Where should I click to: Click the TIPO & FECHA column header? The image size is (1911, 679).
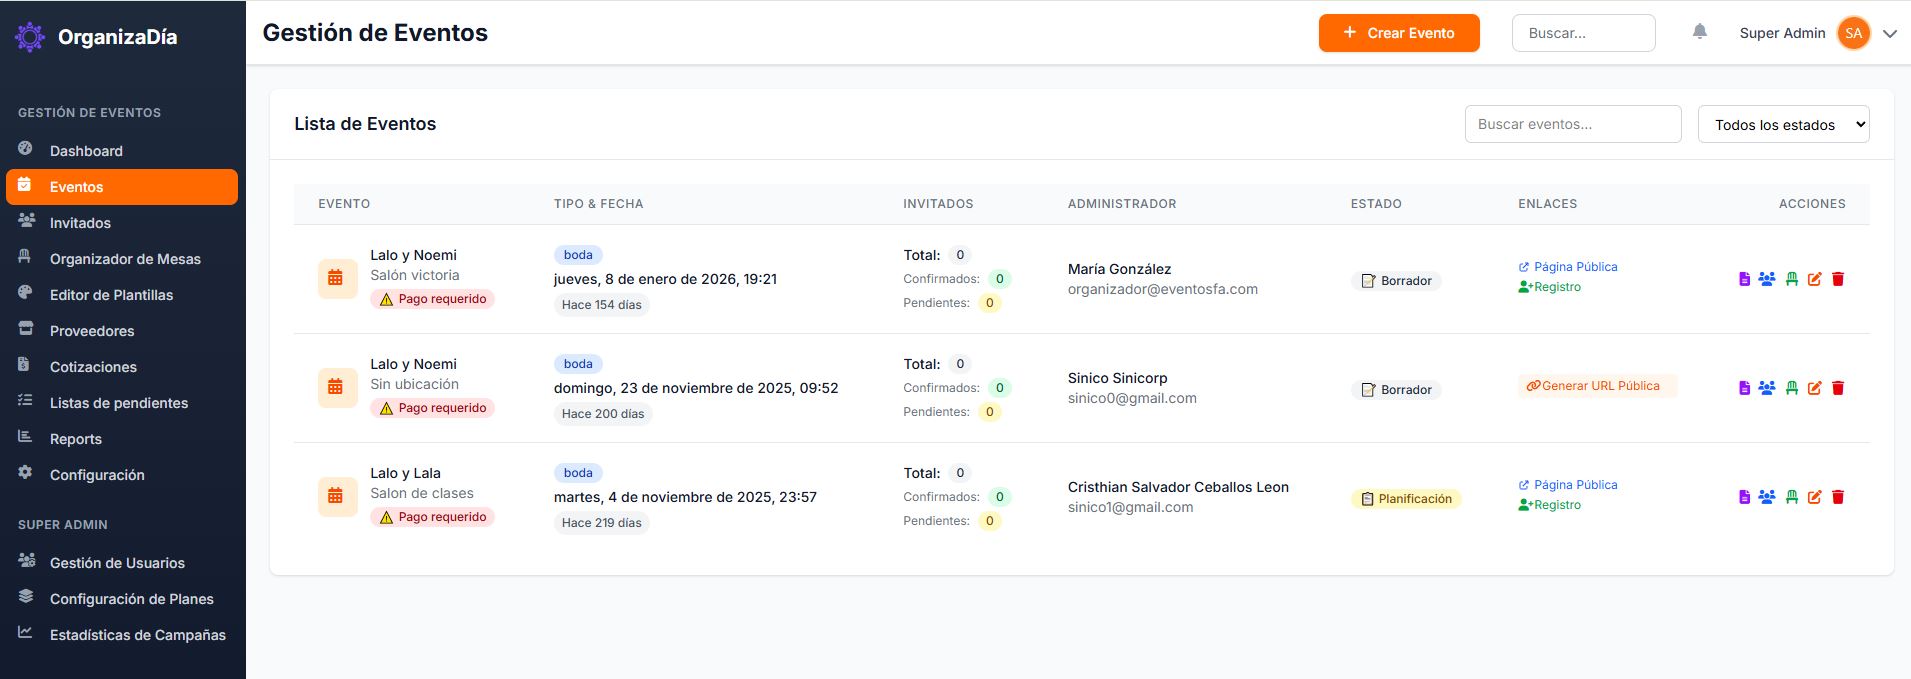[598, 204]
